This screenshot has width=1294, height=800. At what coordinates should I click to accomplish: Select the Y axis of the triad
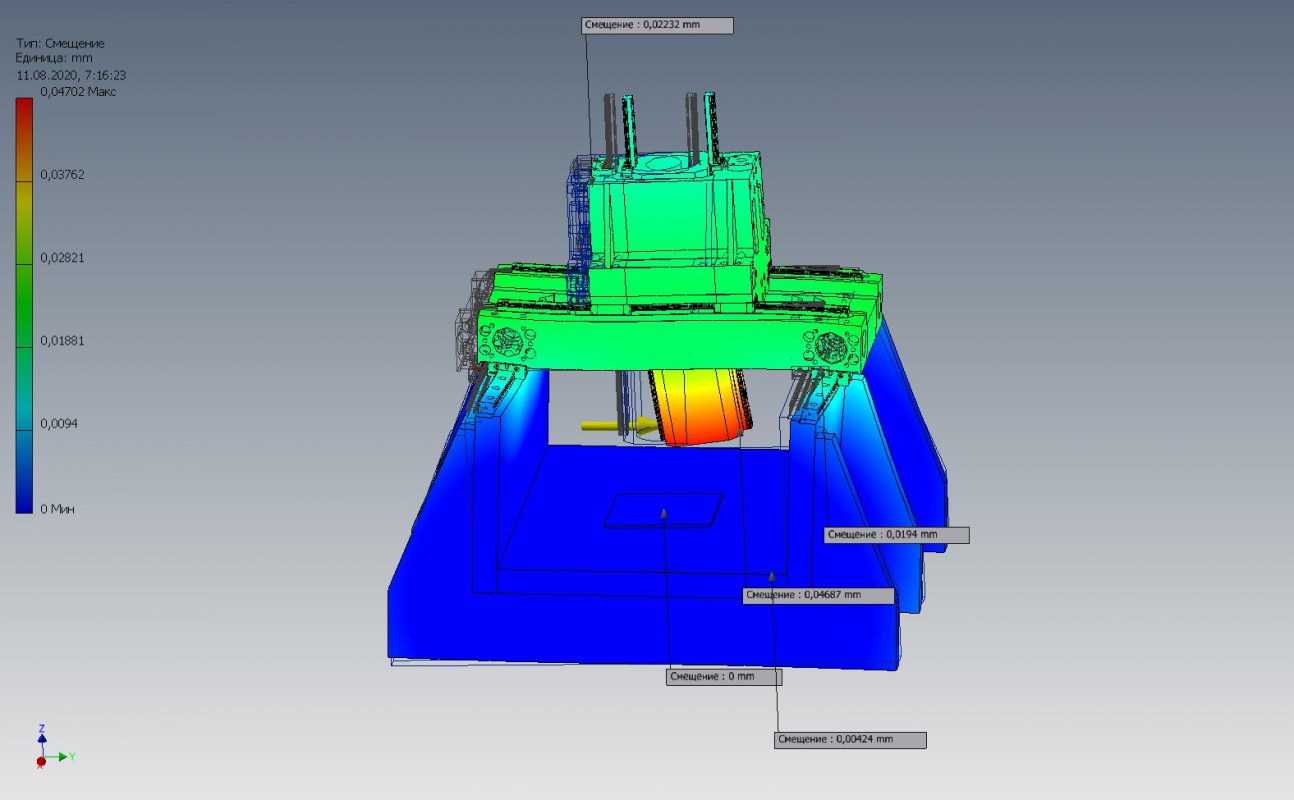click(x=60, y=757)
